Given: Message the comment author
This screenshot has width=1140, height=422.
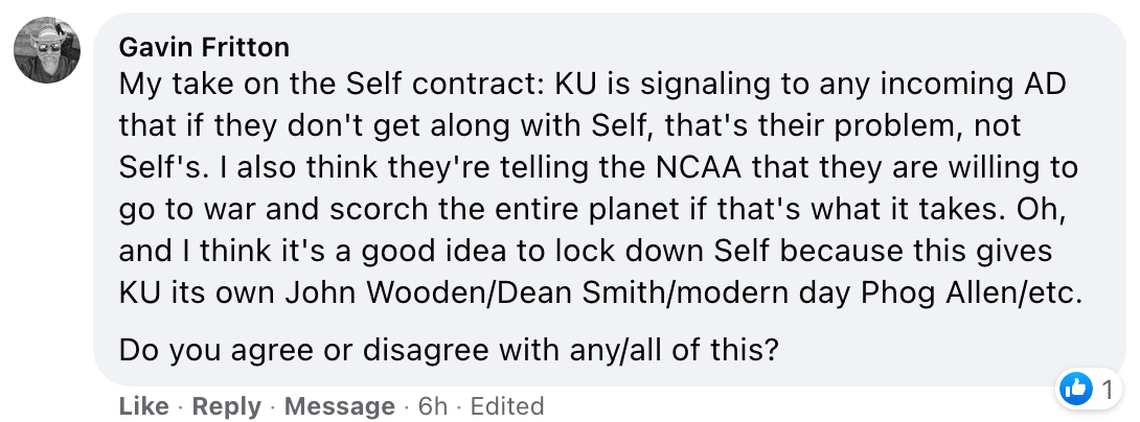Looking at the screenshot, I should coord(339,406).
